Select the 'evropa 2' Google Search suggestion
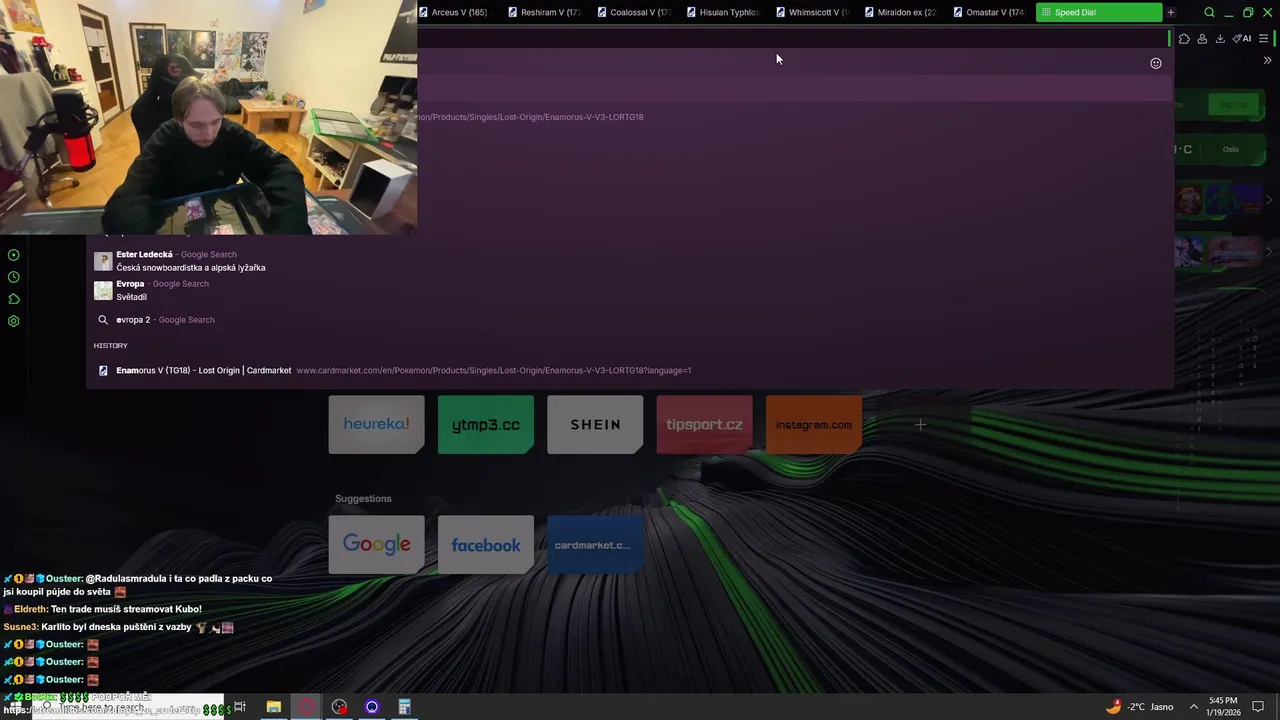The height and width of the screenshot is (720, 1280). 630,320
